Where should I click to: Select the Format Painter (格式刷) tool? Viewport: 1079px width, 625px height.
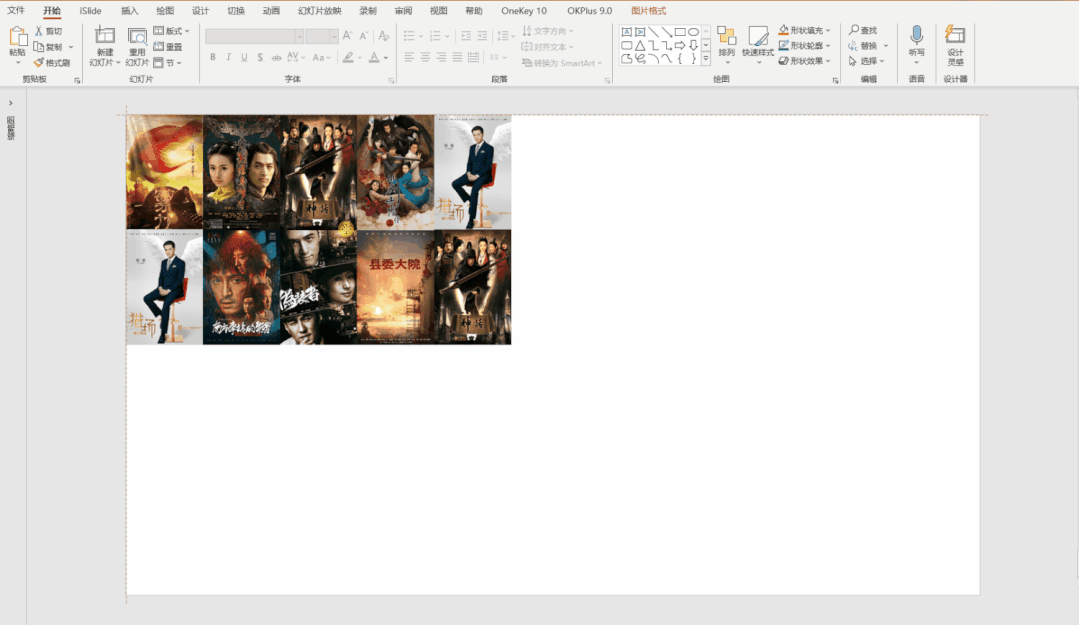[52, 63]
